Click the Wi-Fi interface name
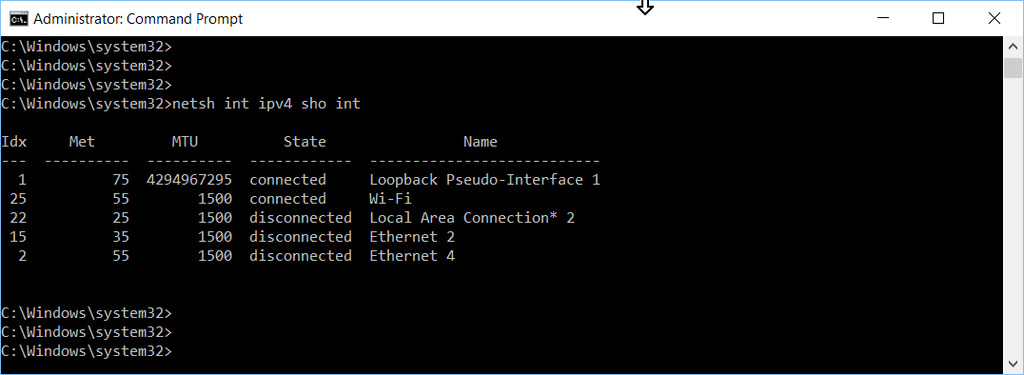 pyautogui.click(x=391, y=199)
